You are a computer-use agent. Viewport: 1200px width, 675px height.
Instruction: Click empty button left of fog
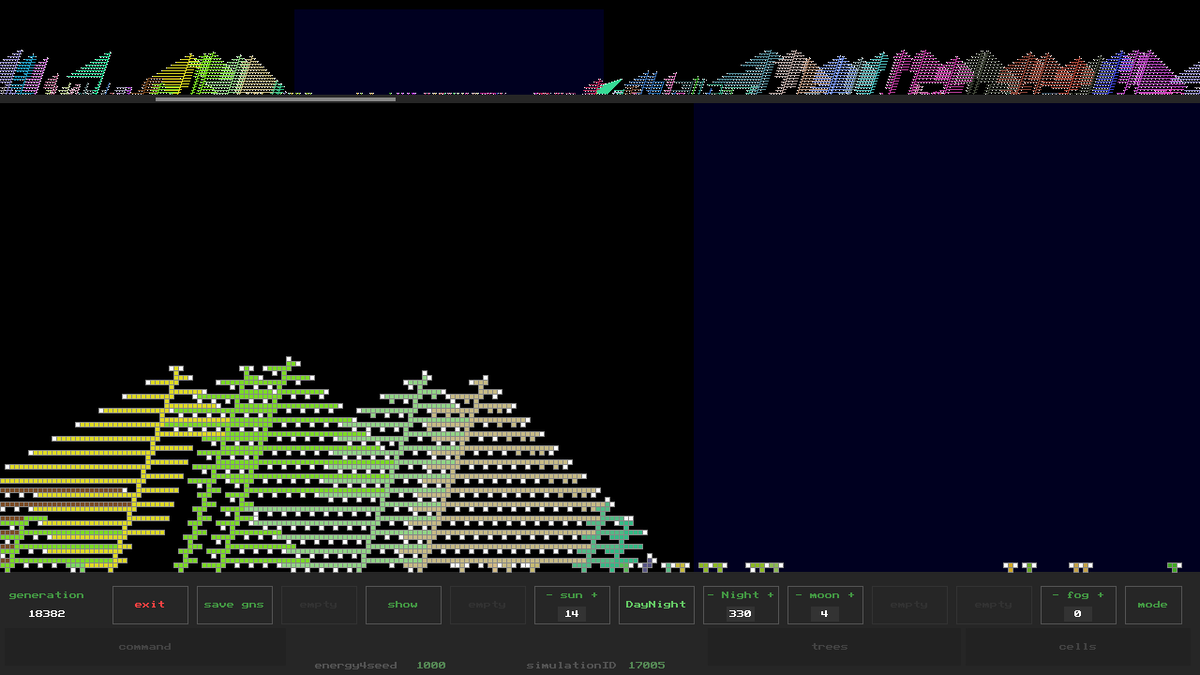[x=993, y=605]
